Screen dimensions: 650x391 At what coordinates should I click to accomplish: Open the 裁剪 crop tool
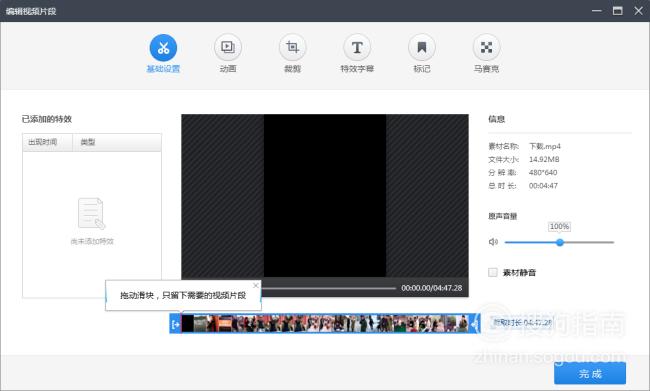[292, 48]
